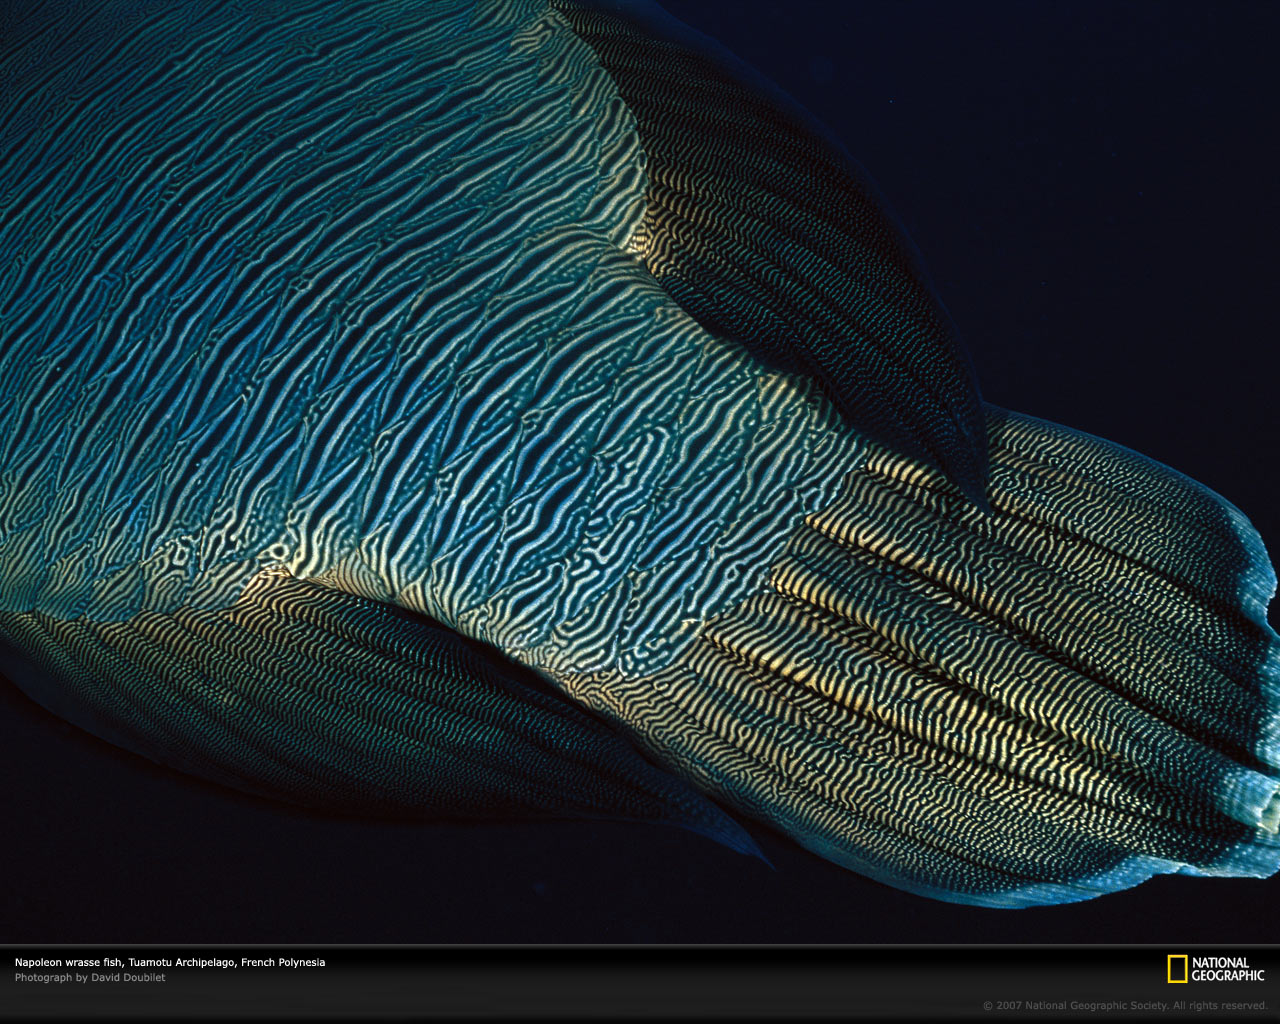This screenshot has width=1280, height=1024.
Task: Select the 'Napoleon wrasse fish' caption text
Action: (x=68, y=962)
